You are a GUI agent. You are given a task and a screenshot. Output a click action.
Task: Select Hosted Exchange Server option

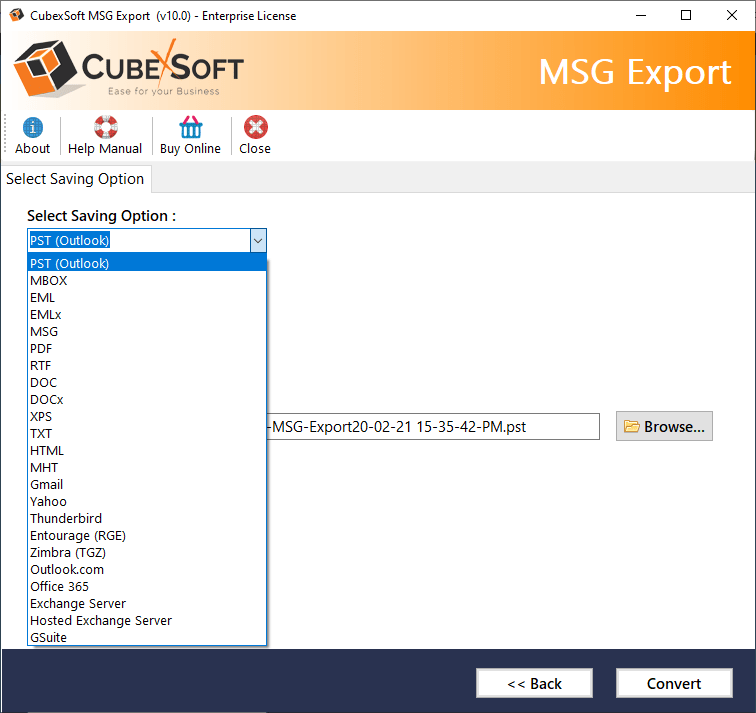tap(101, 621)
